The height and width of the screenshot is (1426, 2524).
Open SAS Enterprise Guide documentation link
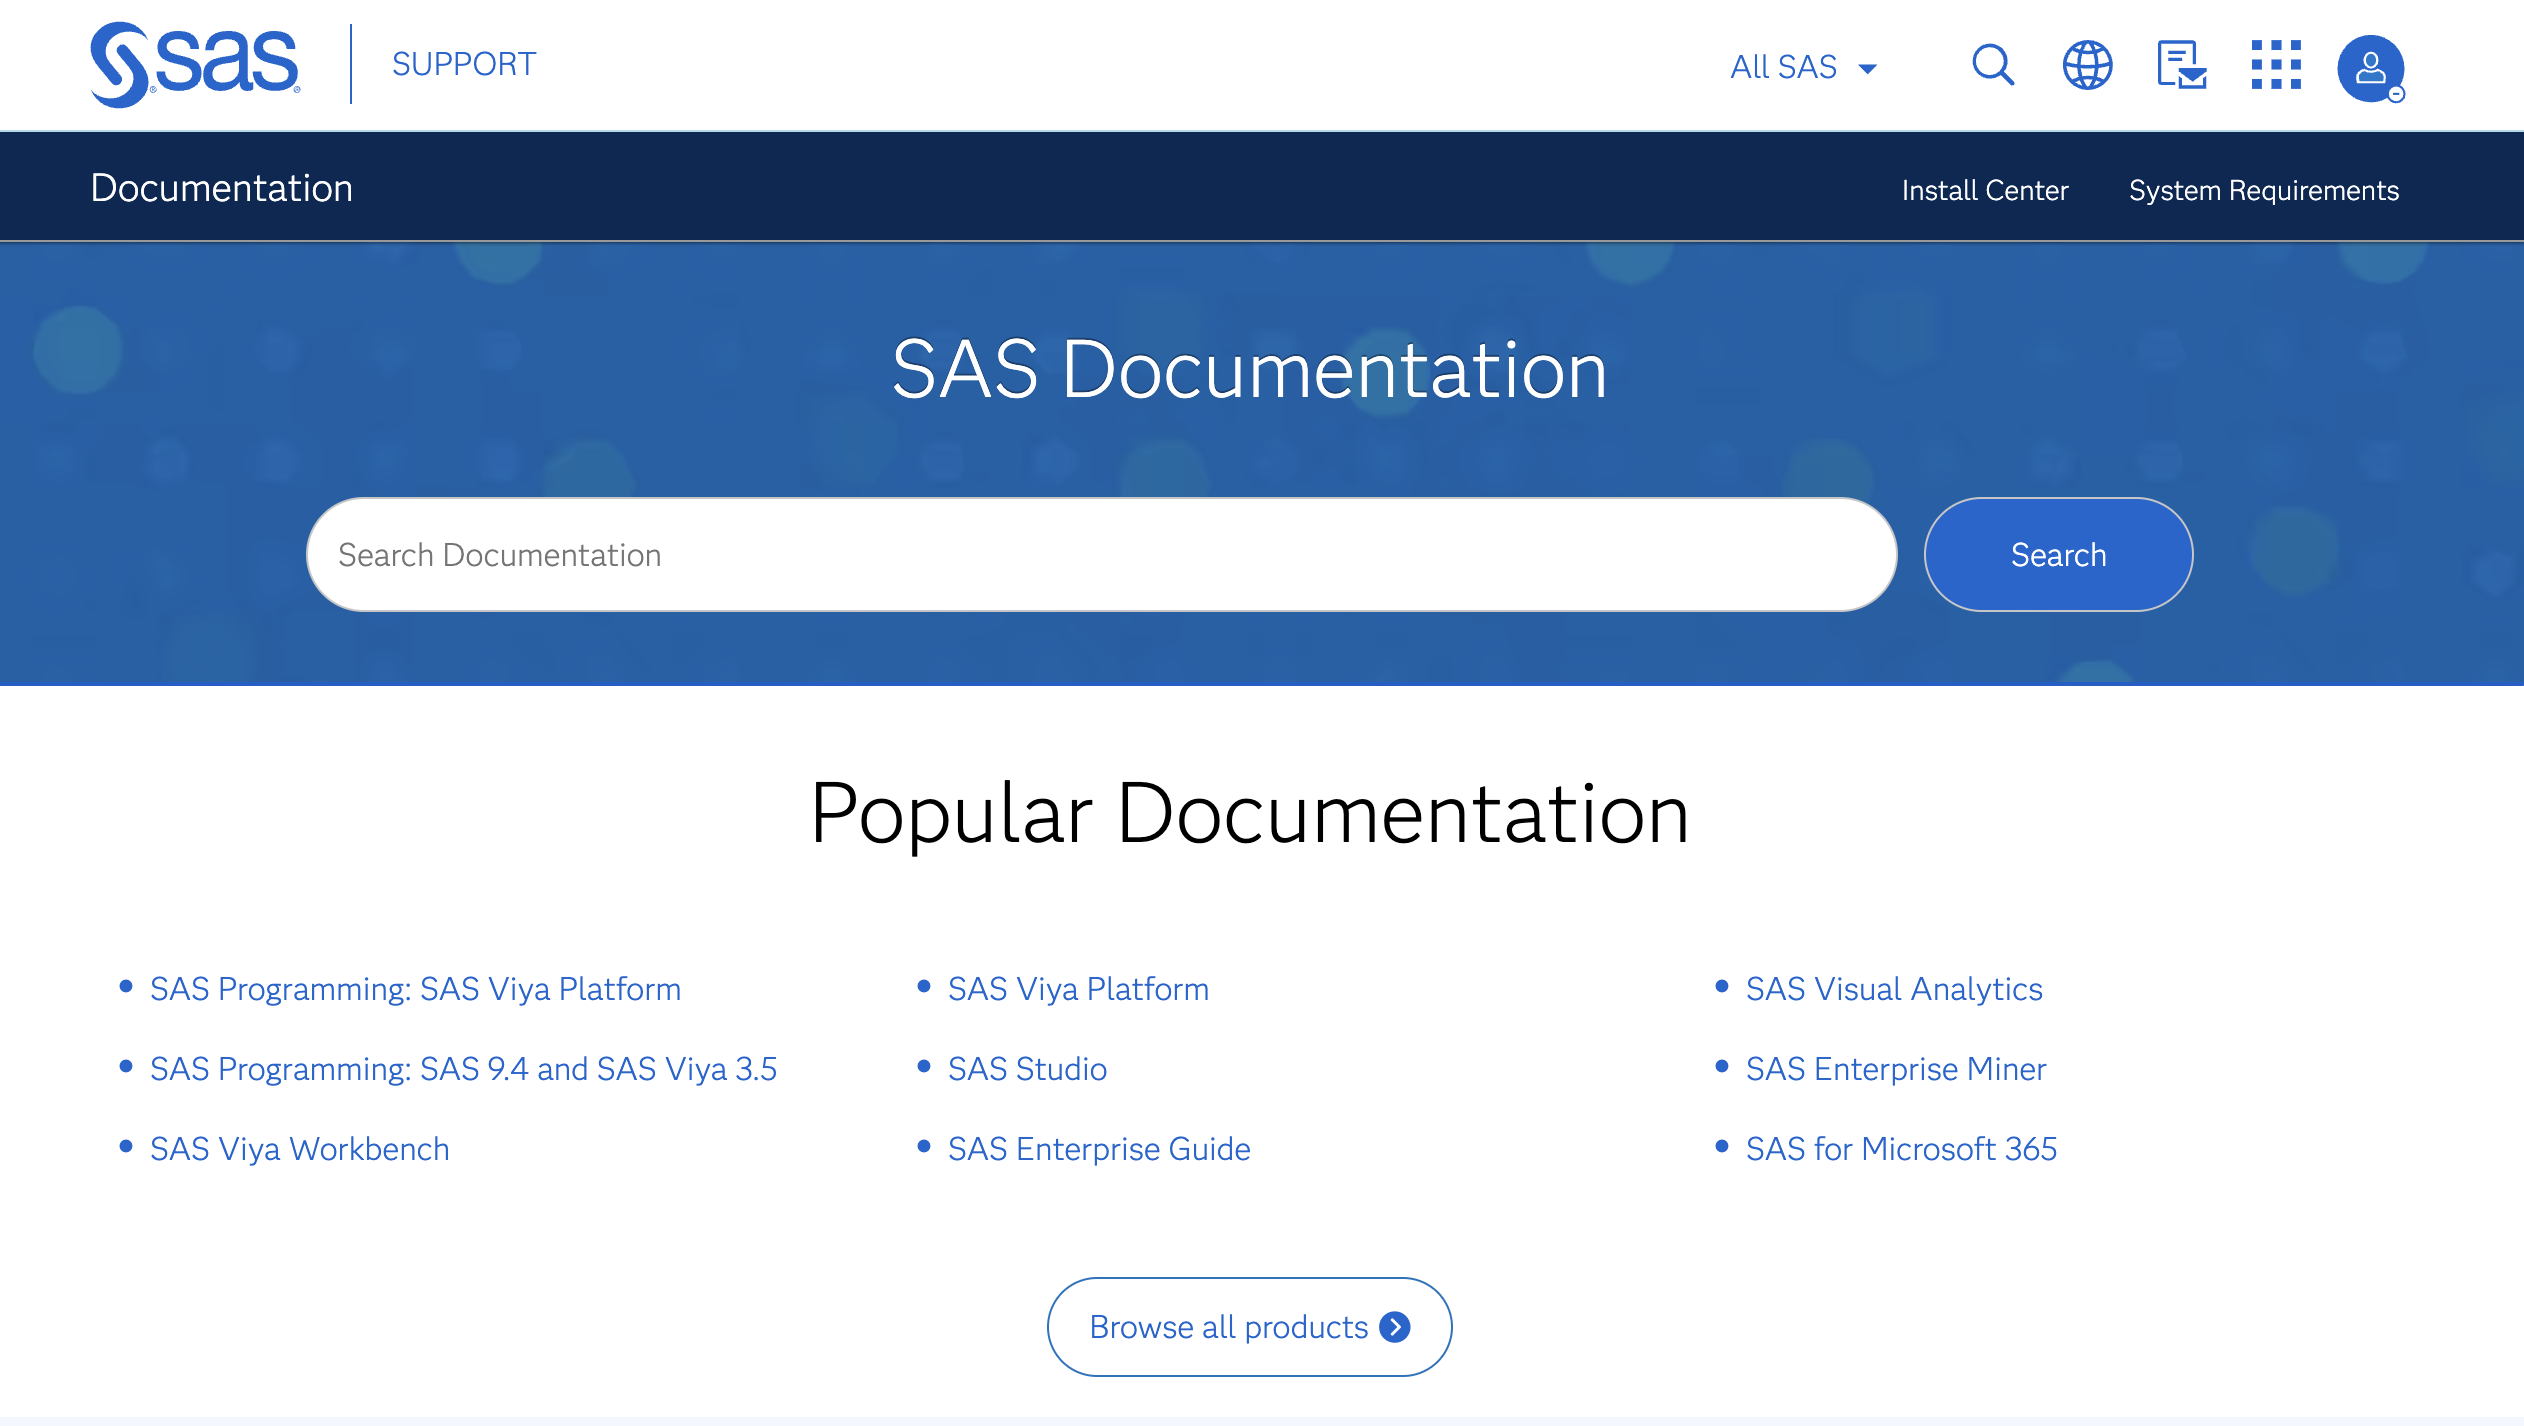coord(1099,1148)
